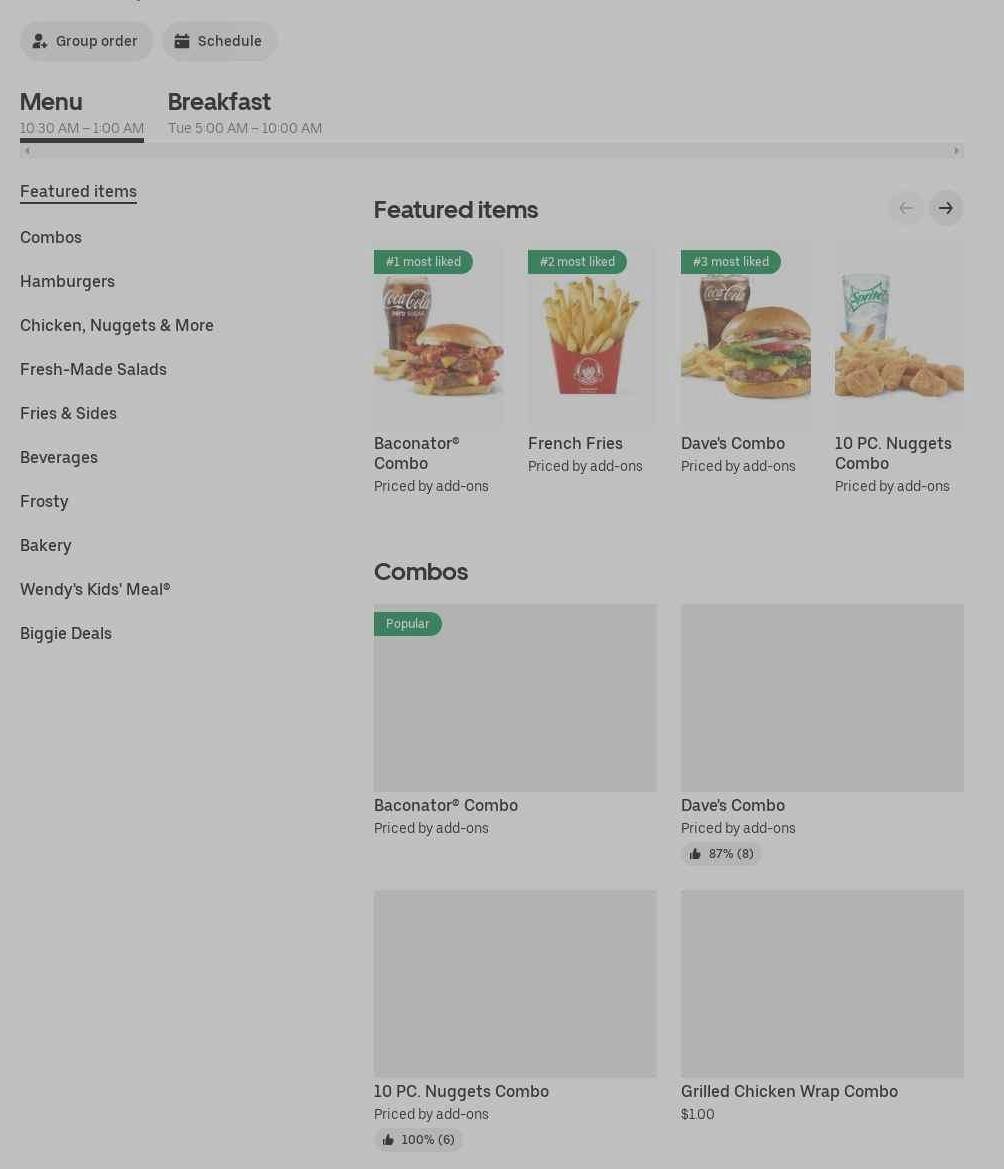This screenshot has height=1169, width=1004.
Task: Jump to the Hamburgers category
Action: 67,281
